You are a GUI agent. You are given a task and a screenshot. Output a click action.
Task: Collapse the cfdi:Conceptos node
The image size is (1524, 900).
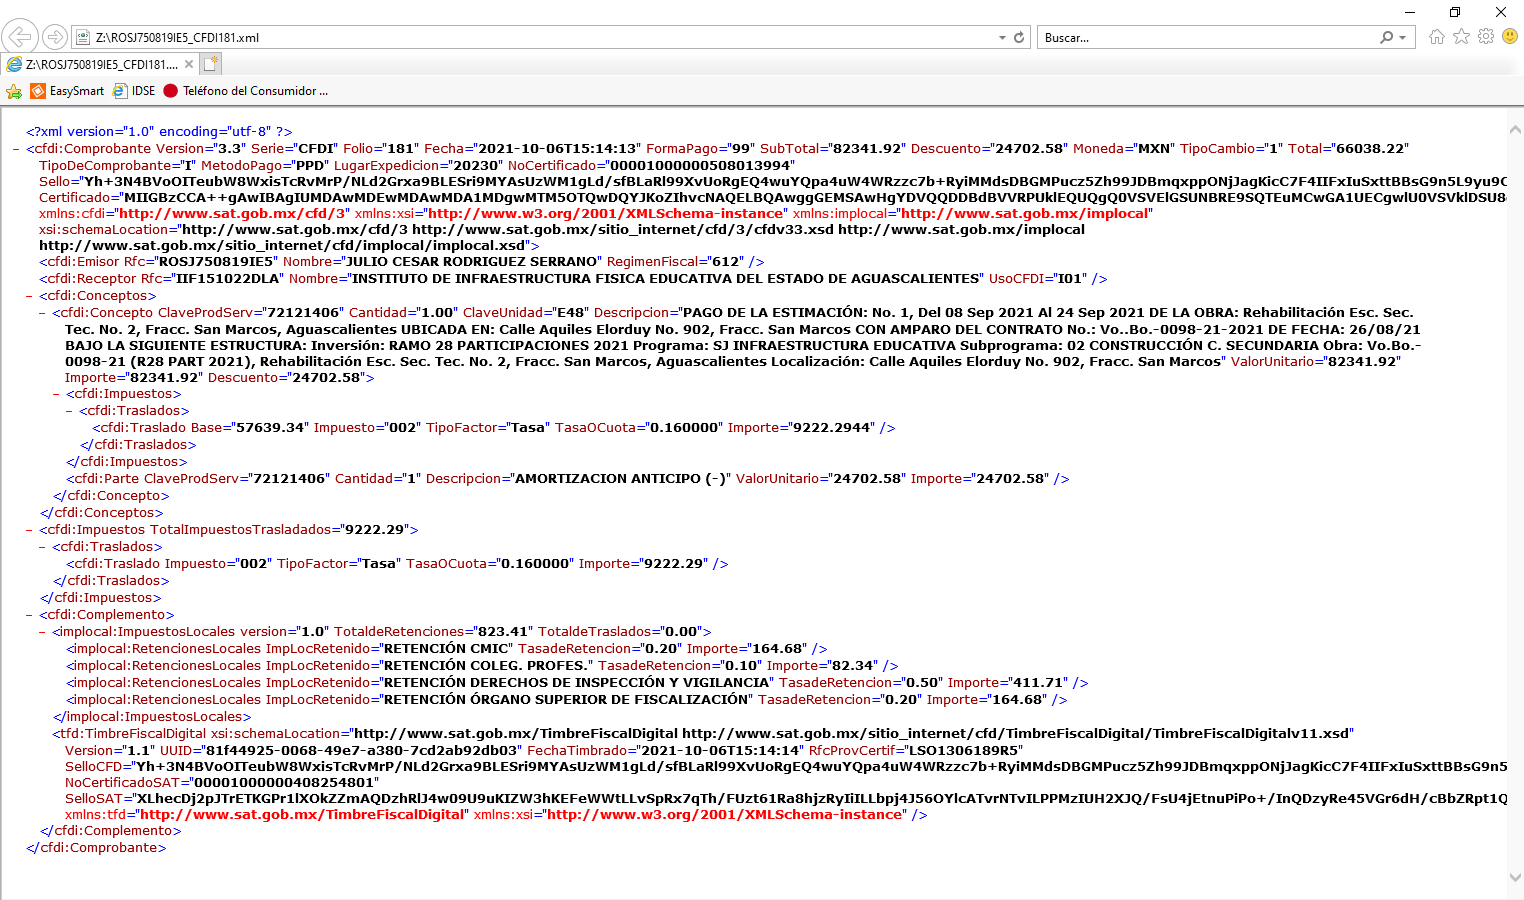pos(29,296)
